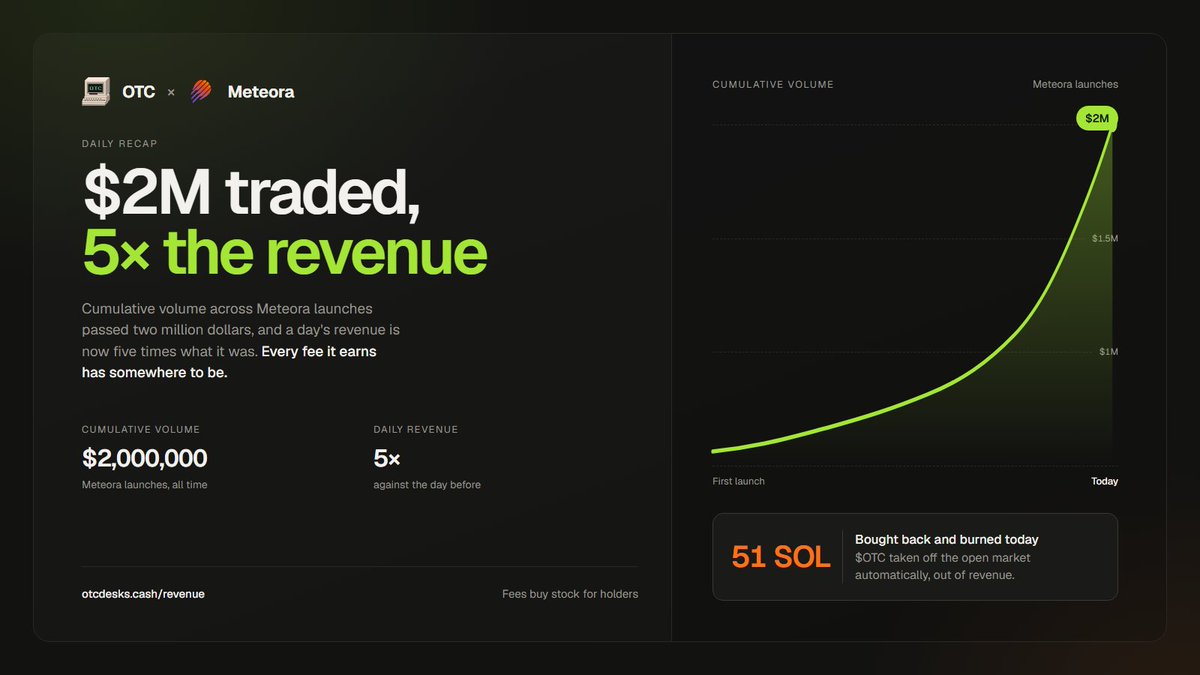Image resolution: width=1200 pixels, height=675 pixels.
Task: Click the 'Meteora launches' chart legend label
Action: pyautogui.click(x=1076, y=85)
